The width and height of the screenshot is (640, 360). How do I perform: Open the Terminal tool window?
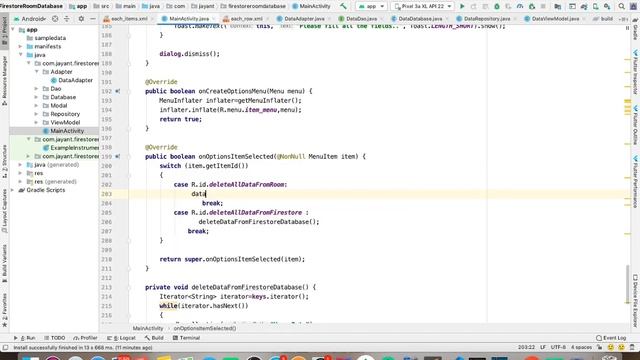186,338
